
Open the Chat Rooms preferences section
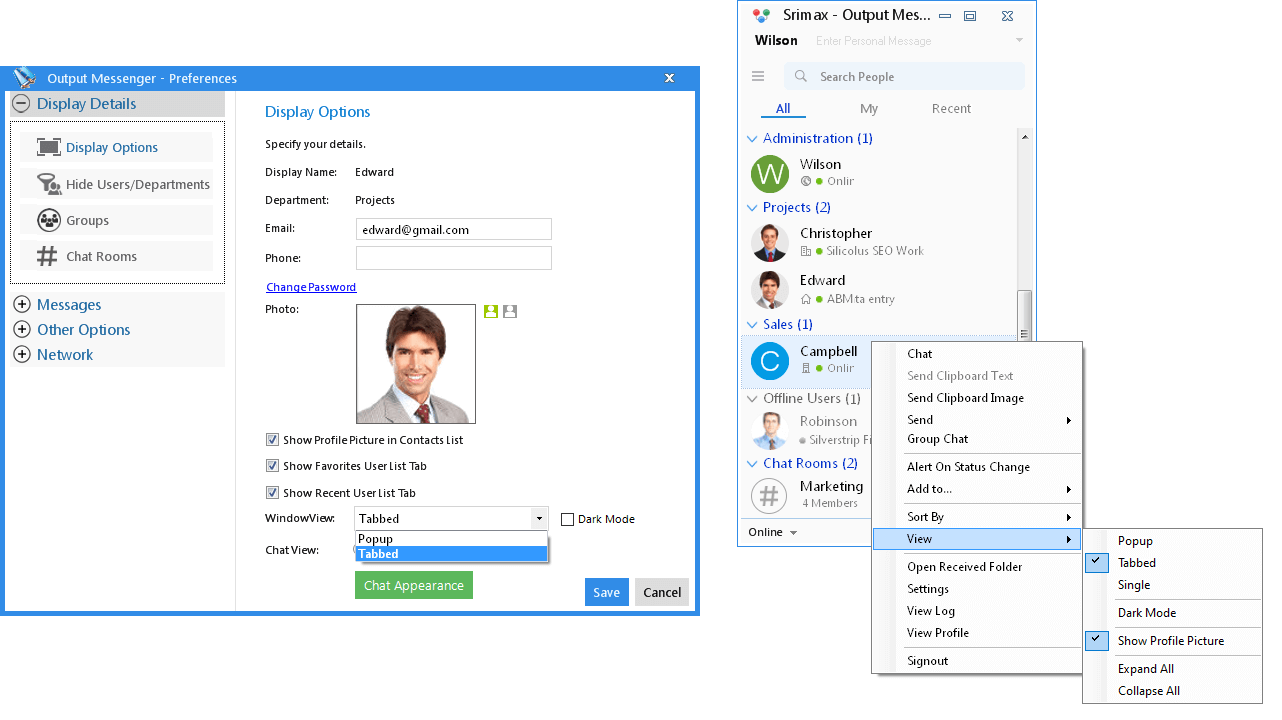[x=116, y=256]
